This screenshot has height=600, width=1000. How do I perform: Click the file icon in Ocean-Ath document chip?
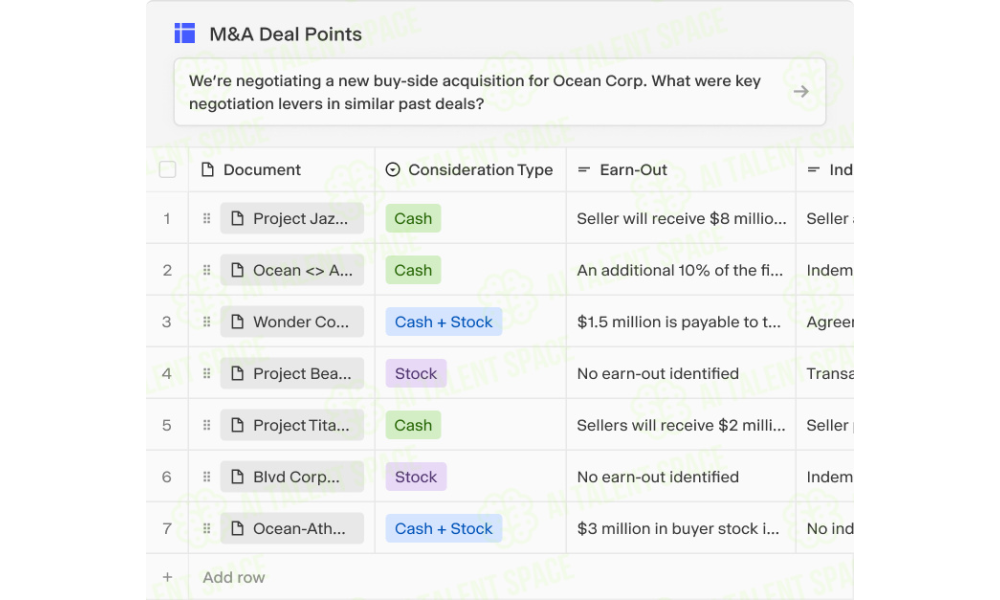(237, 529)
